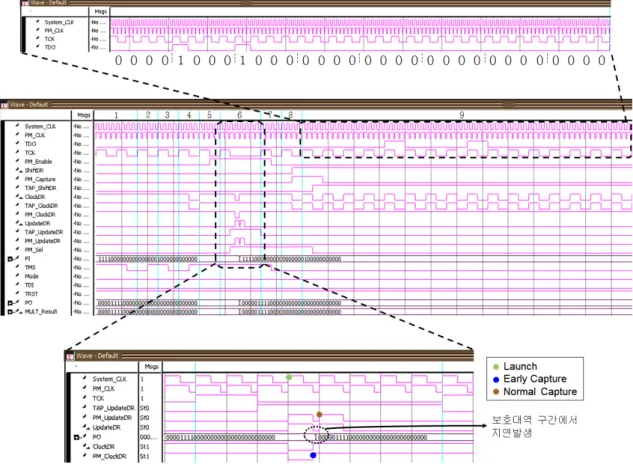633x470 pixels.
Task: Select TCK signal in middle wave window
Action: click(x=30, y=153)
